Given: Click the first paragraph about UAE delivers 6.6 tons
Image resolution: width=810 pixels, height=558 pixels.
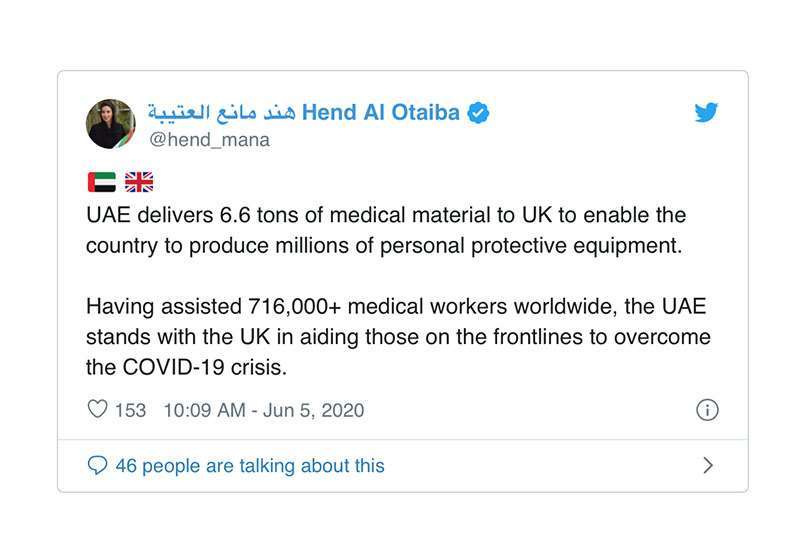Looking at the screenshot, I should click(386, 230).
